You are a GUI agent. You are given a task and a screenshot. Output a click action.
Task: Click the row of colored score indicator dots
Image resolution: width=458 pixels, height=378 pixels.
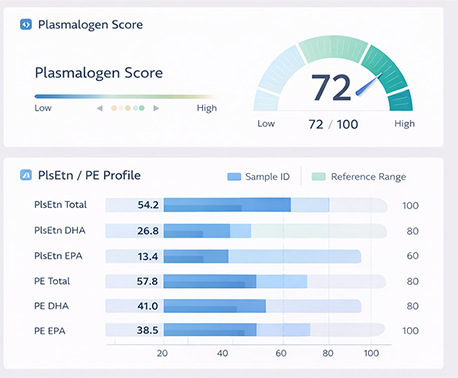coord(128,108)
